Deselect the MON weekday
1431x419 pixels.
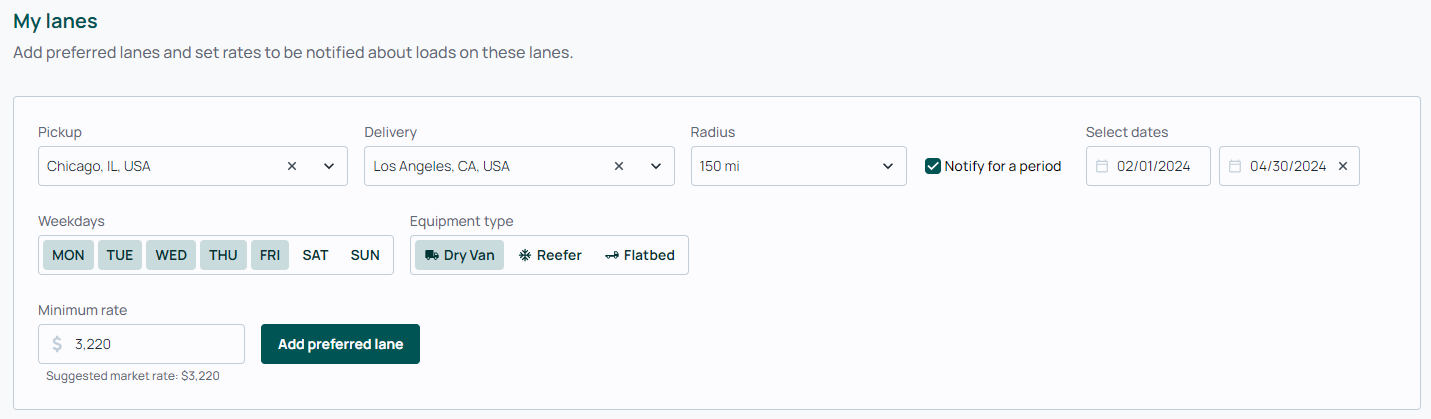click(68, 255)
